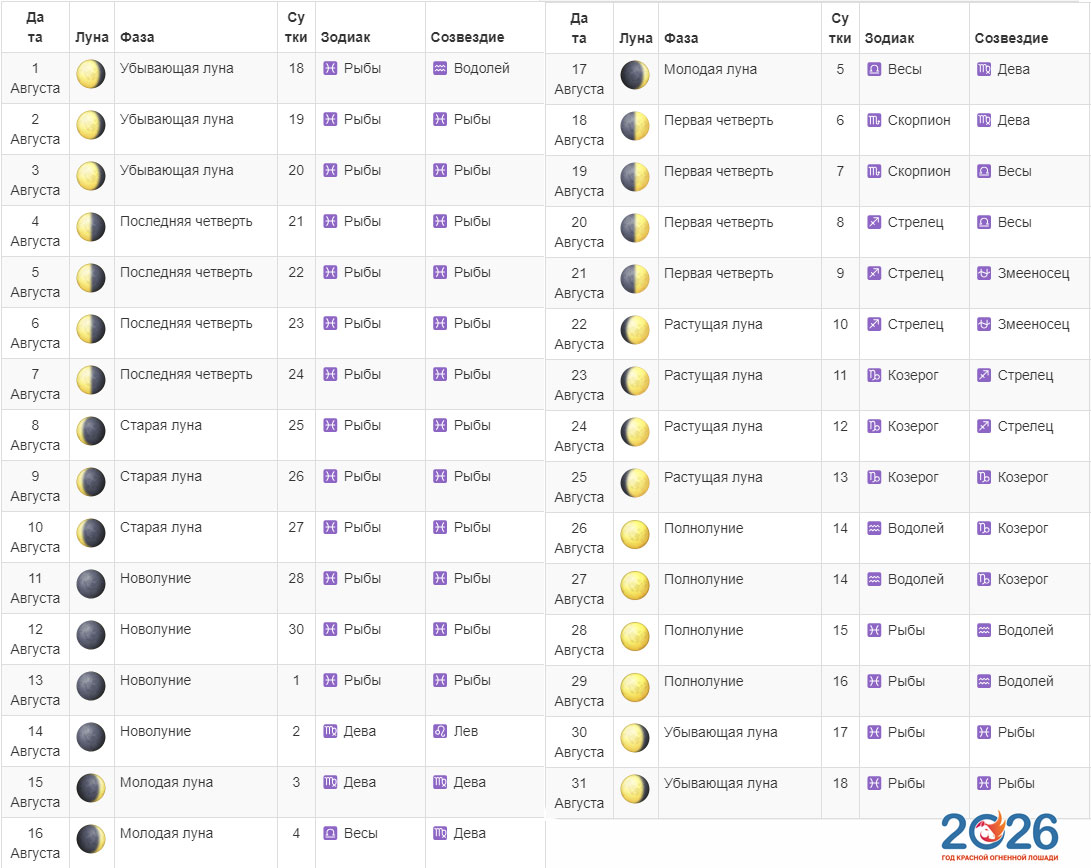The width and height of the screenshot is (1091, 868).
Task: Click the Стрелец zodiac text for 20 Августа
Action: (915, 222)
